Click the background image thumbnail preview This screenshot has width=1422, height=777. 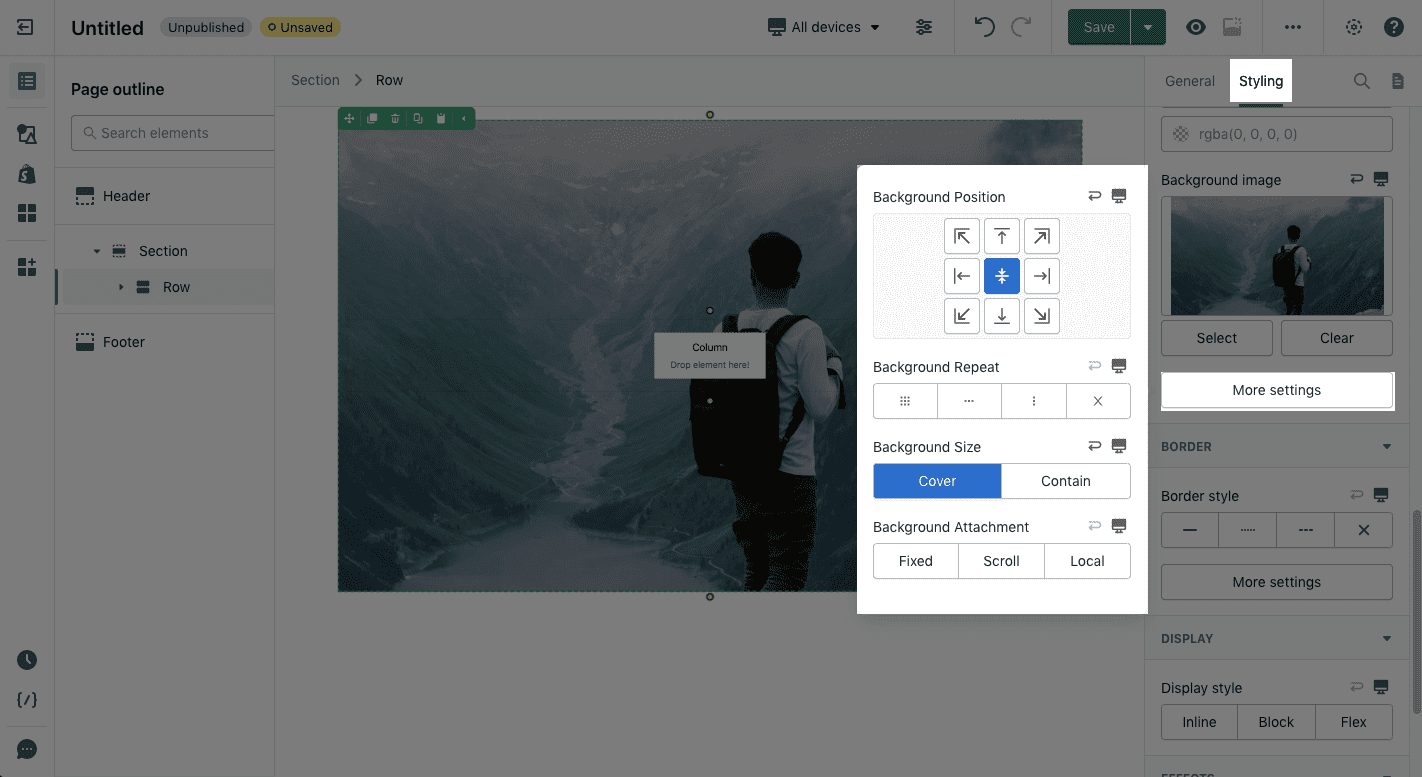pos(1277,256)
